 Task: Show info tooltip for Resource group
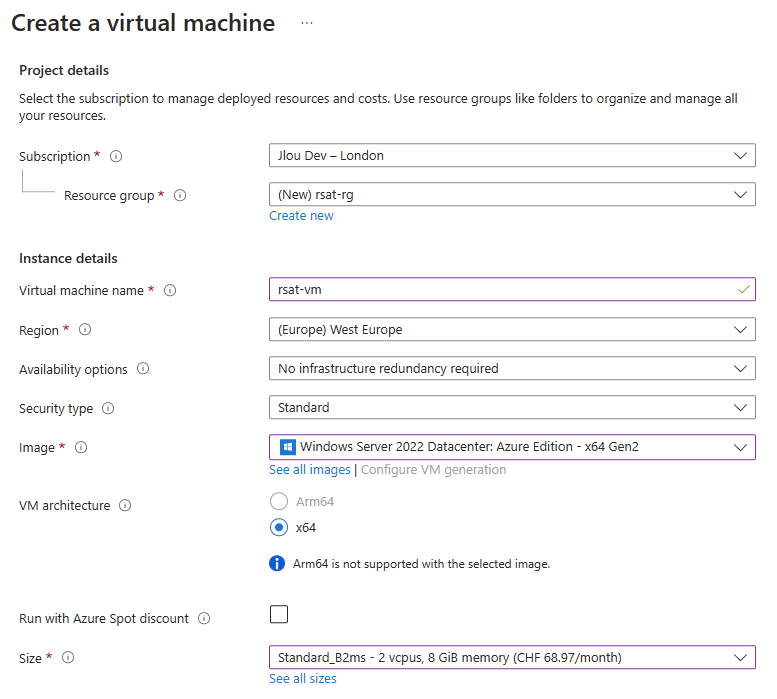tap(180, 196)
